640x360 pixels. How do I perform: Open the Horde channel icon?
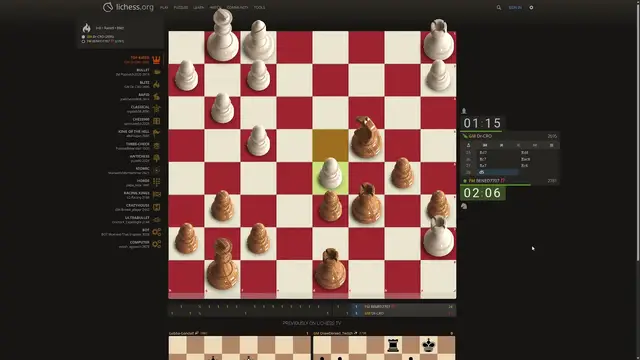(x=157, y=182)
